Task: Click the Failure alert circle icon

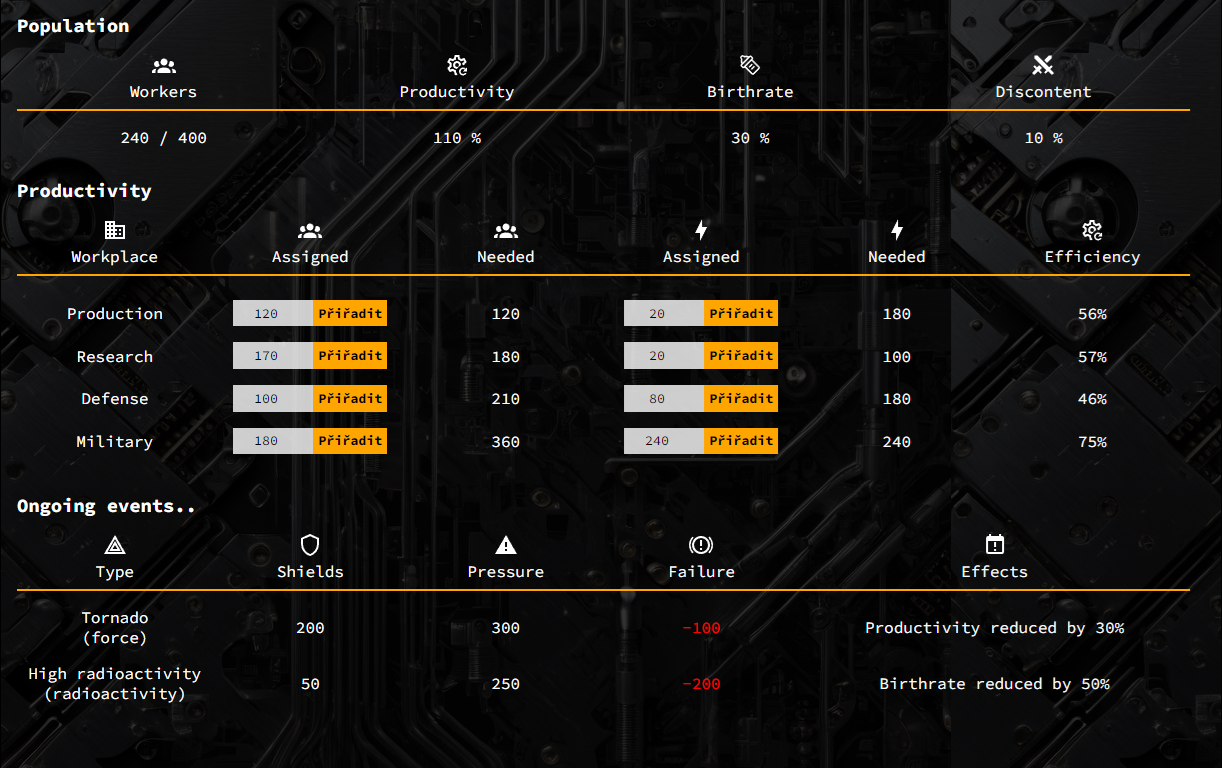Action: coord(701,545)
